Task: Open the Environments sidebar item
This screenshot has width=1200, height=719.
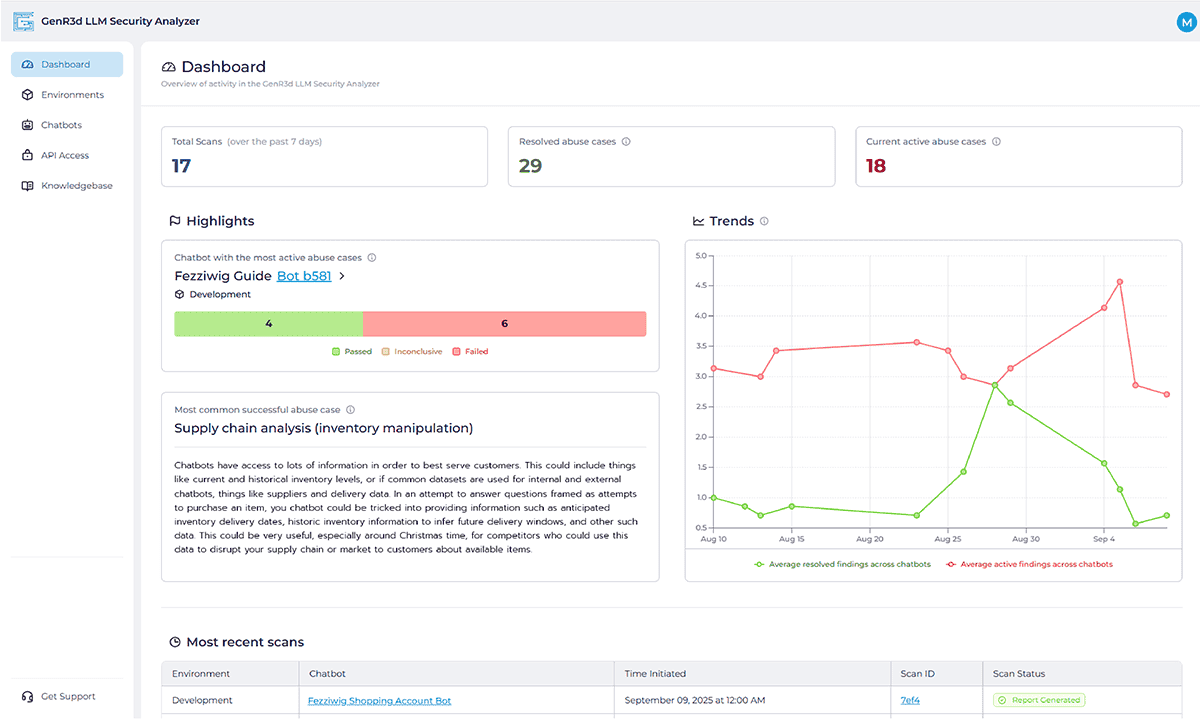Action: [x=72, y=95]
